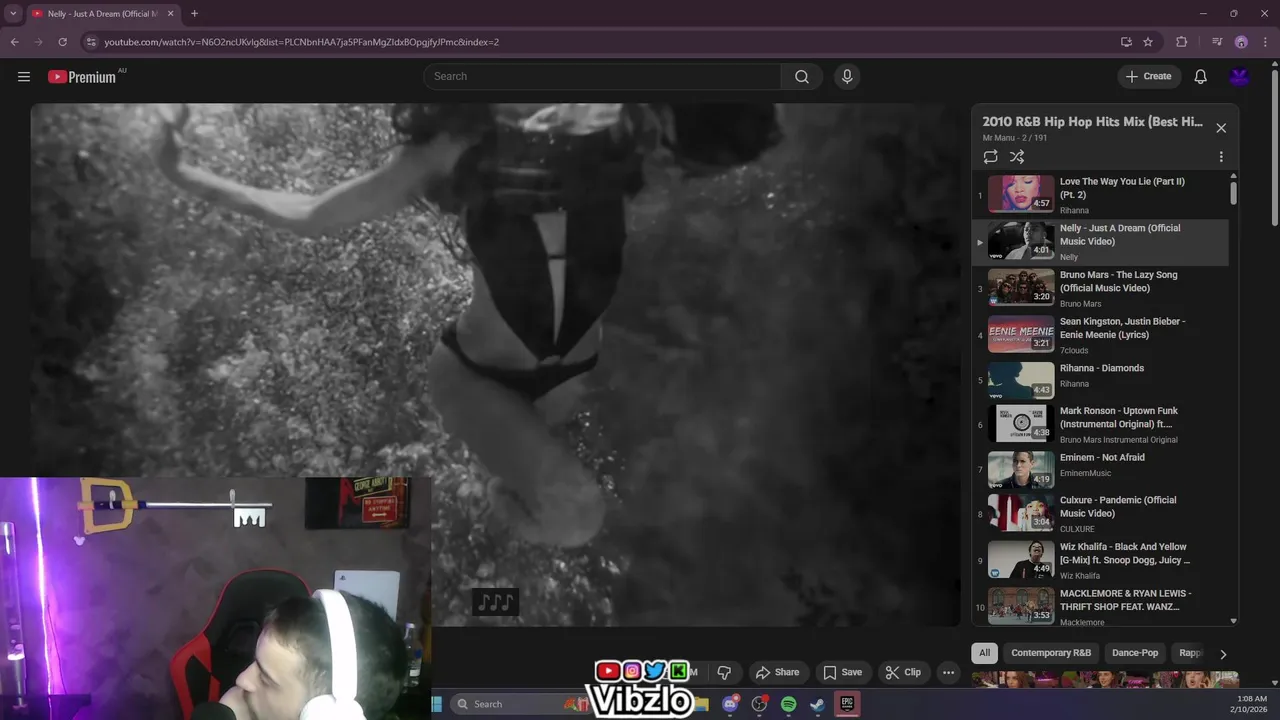
Task: Start voice search with microphone
Action: click(847, 76)
